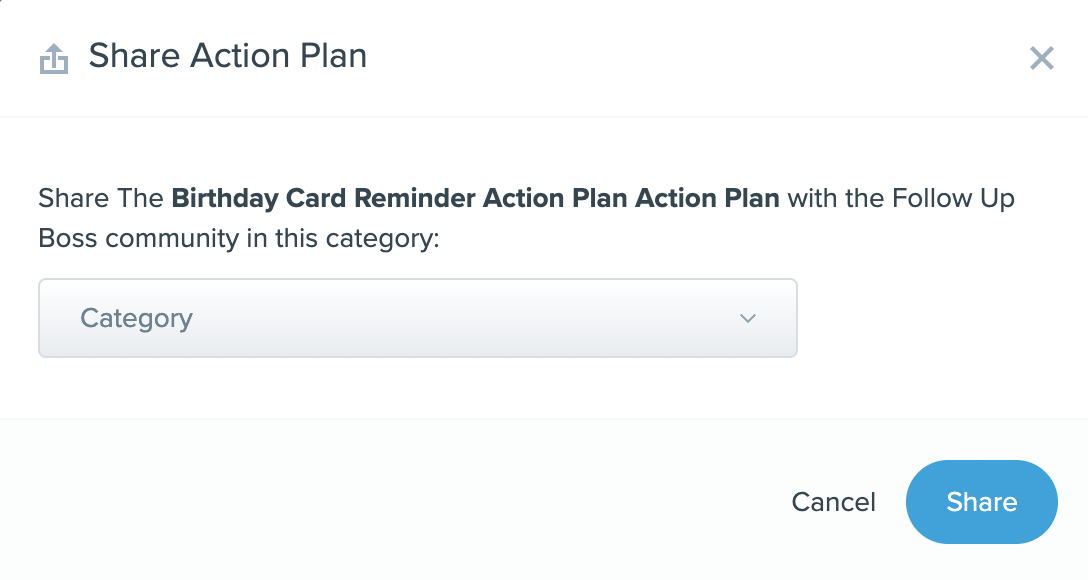Open the Category dropdown
Viewport: 1088px width, 580px height.
click(418, 318)
